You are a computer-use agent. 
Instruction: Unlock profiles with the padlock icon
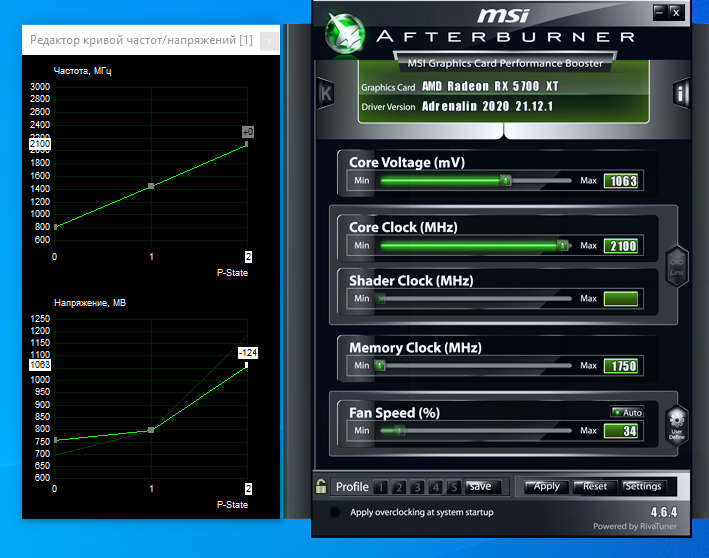[x=321, y=487]
